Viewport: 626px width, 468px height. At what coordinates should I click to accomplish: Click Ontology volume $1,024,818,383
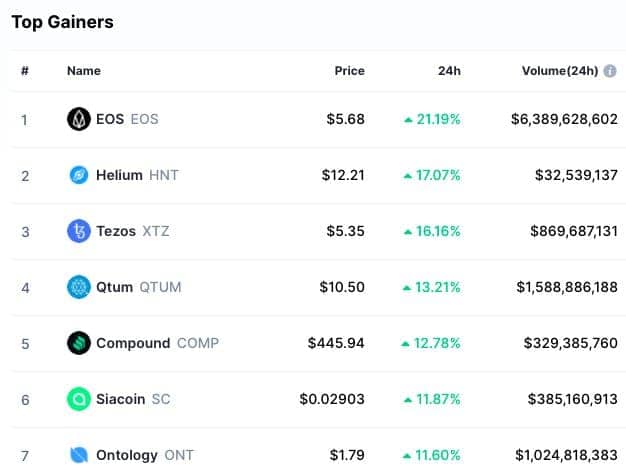(x=566, y=455)
